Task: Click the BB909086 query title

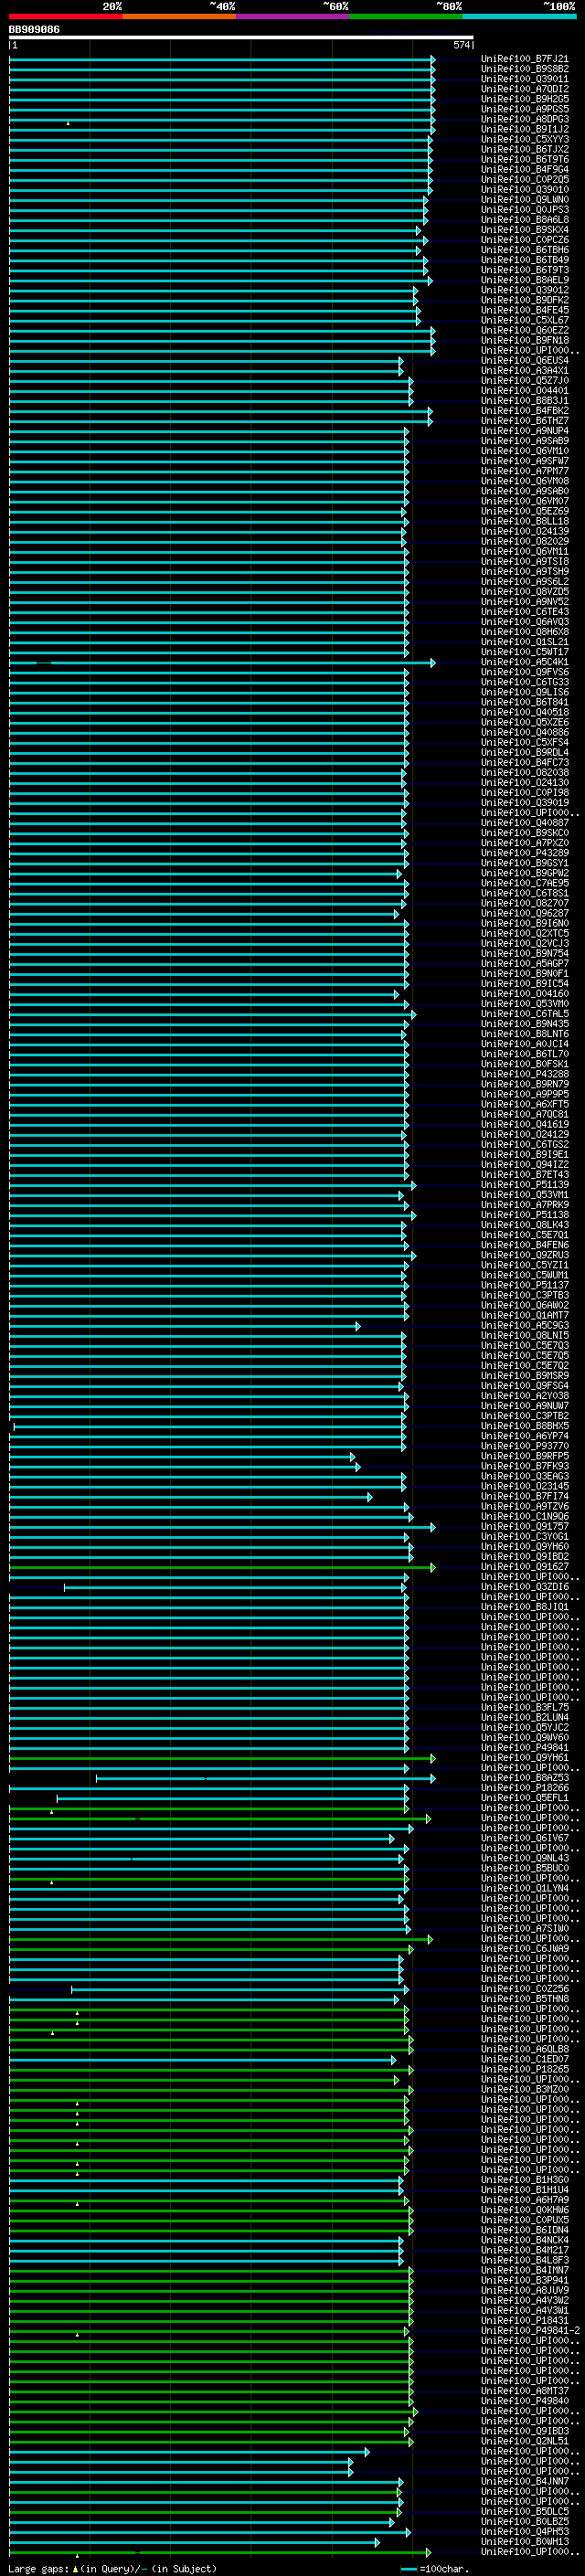Action: (34, 30)
